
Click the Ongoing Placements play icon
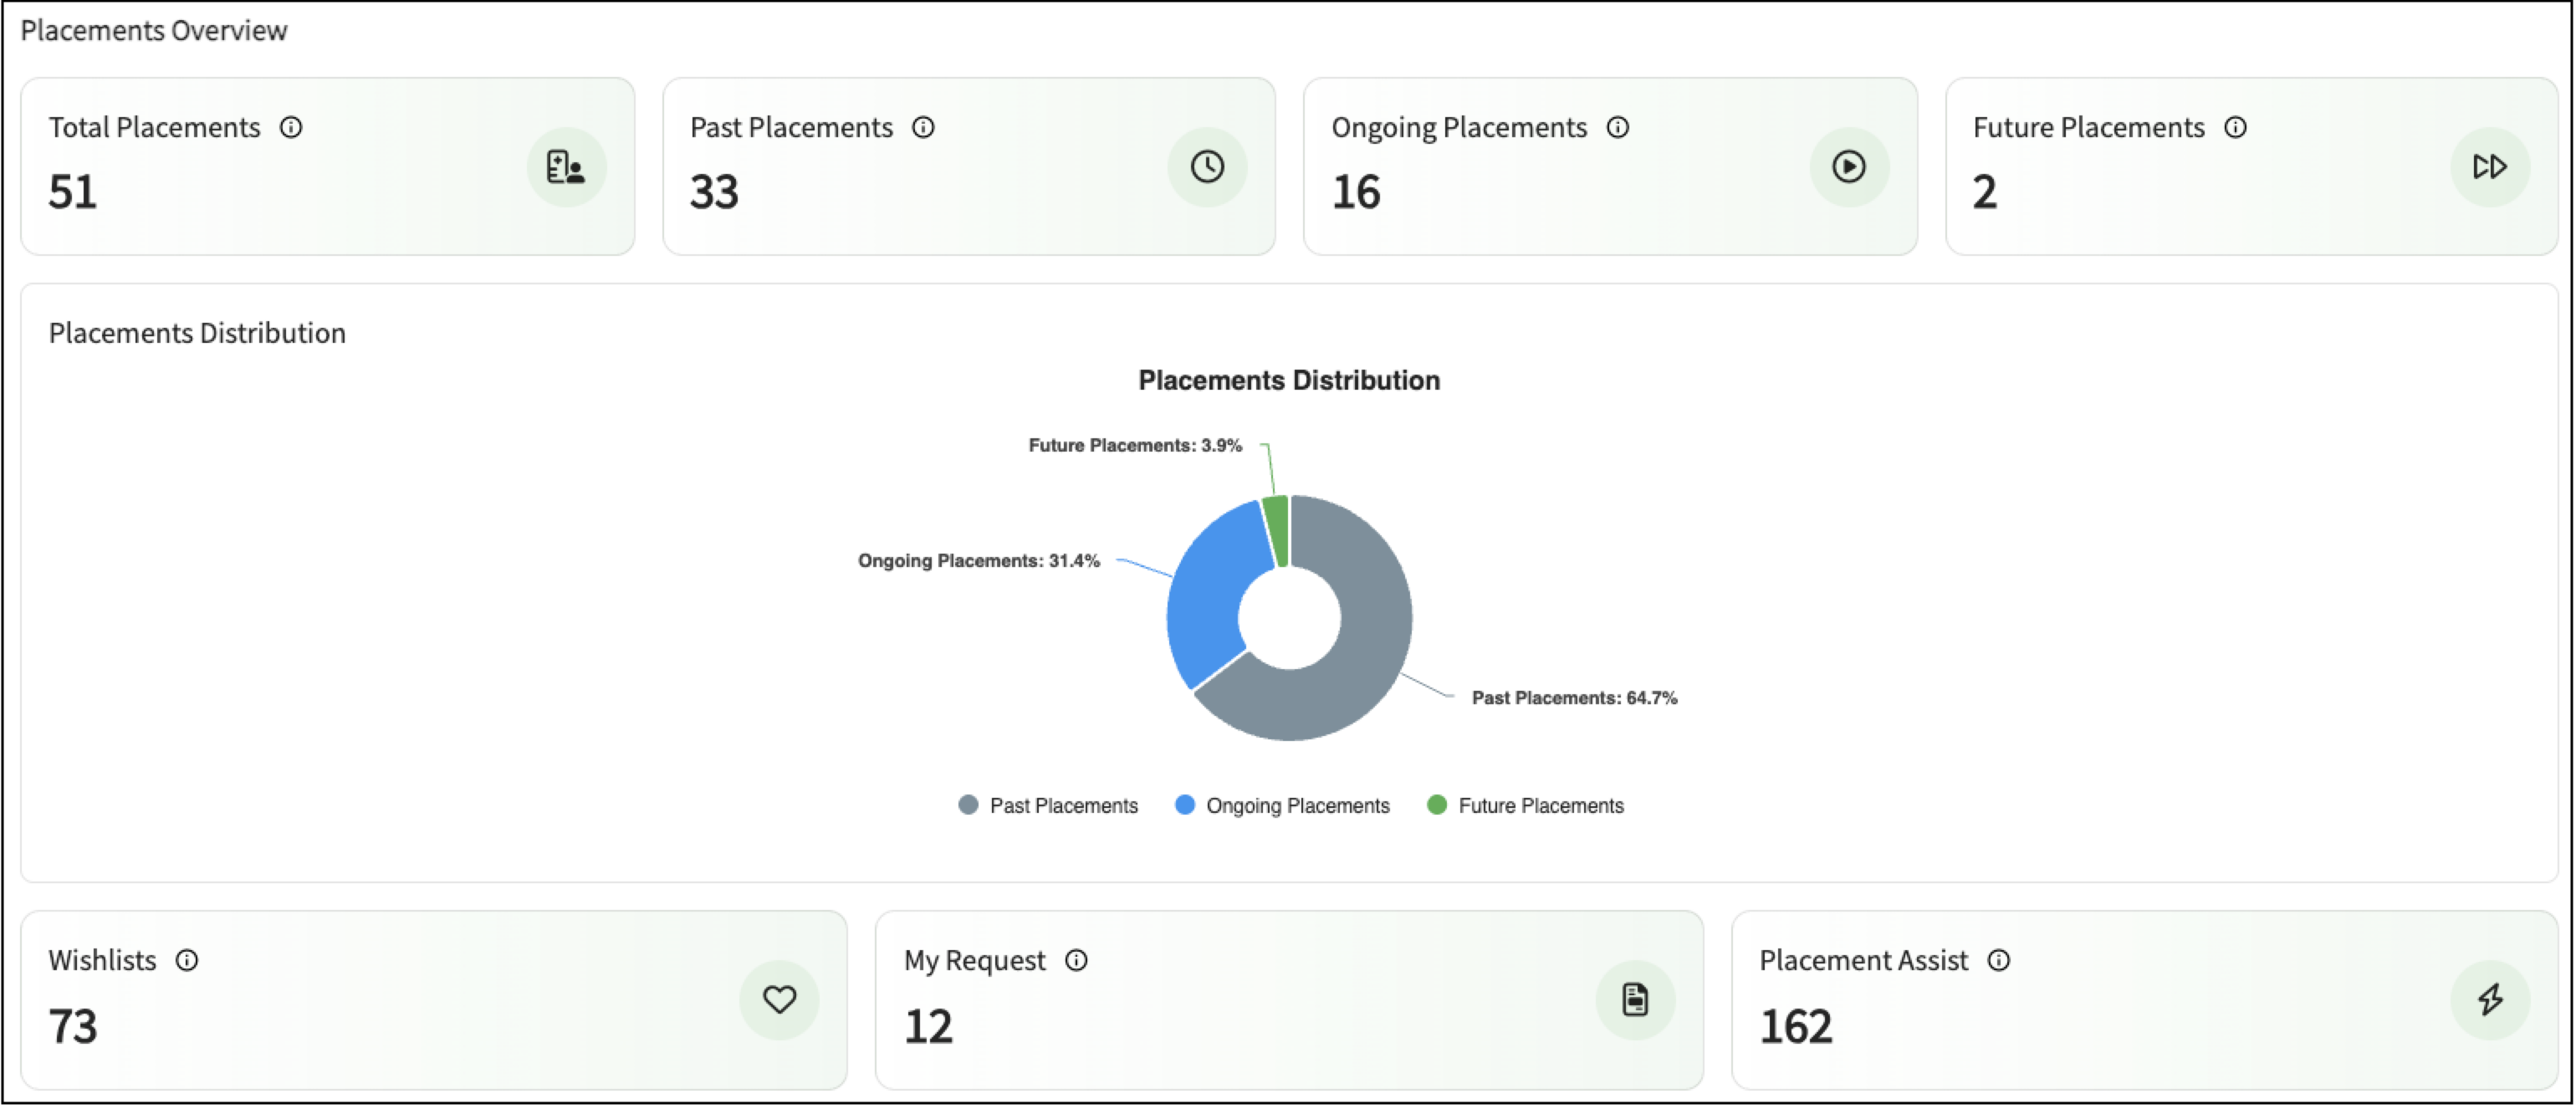pos(1849,167)
